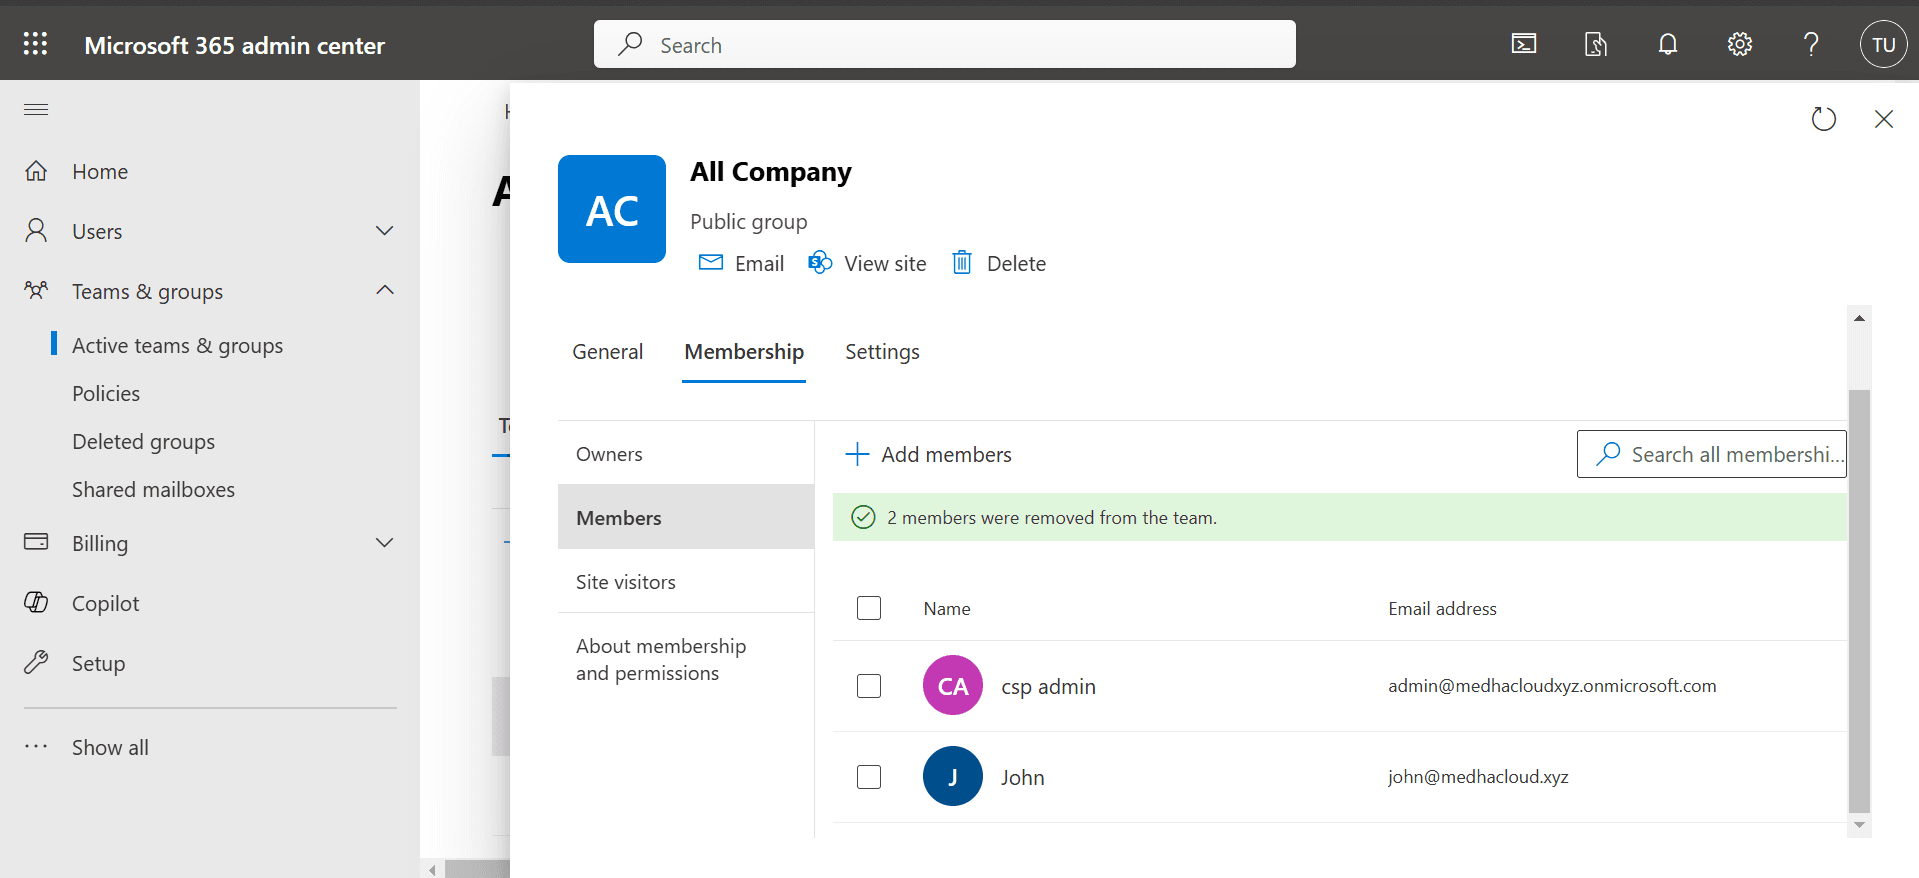
Task: Click the notifications bell icon
Action: 1667,44
